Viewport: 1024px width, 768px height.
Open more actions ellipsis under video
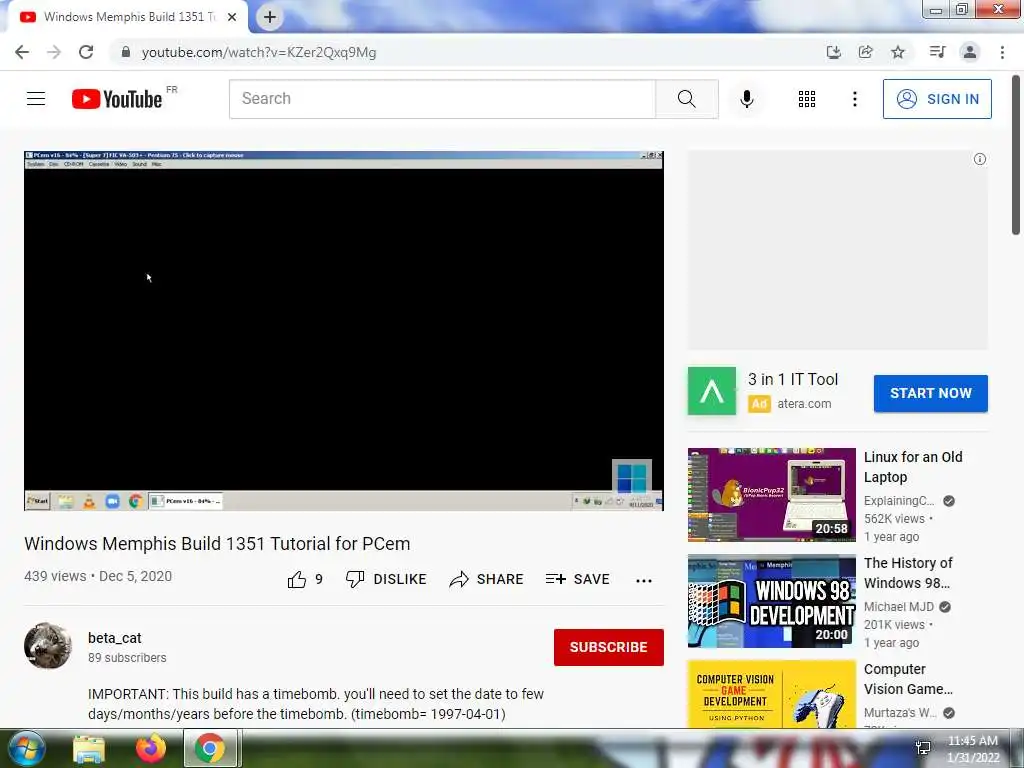click(644, 581)
